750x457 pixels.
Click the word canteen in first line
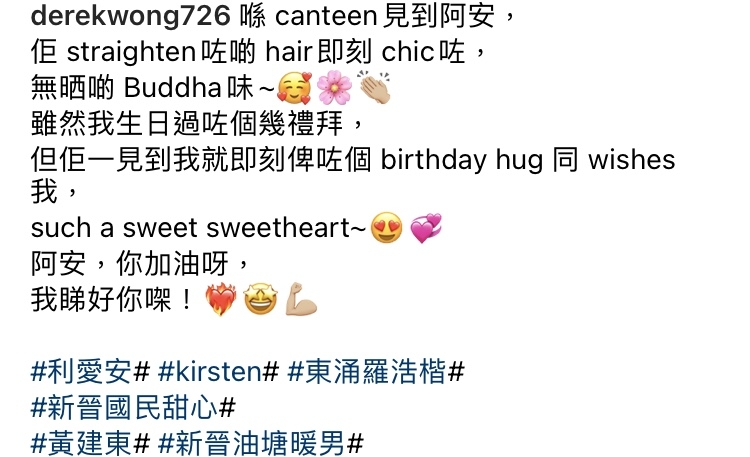[x=326, y=16]
